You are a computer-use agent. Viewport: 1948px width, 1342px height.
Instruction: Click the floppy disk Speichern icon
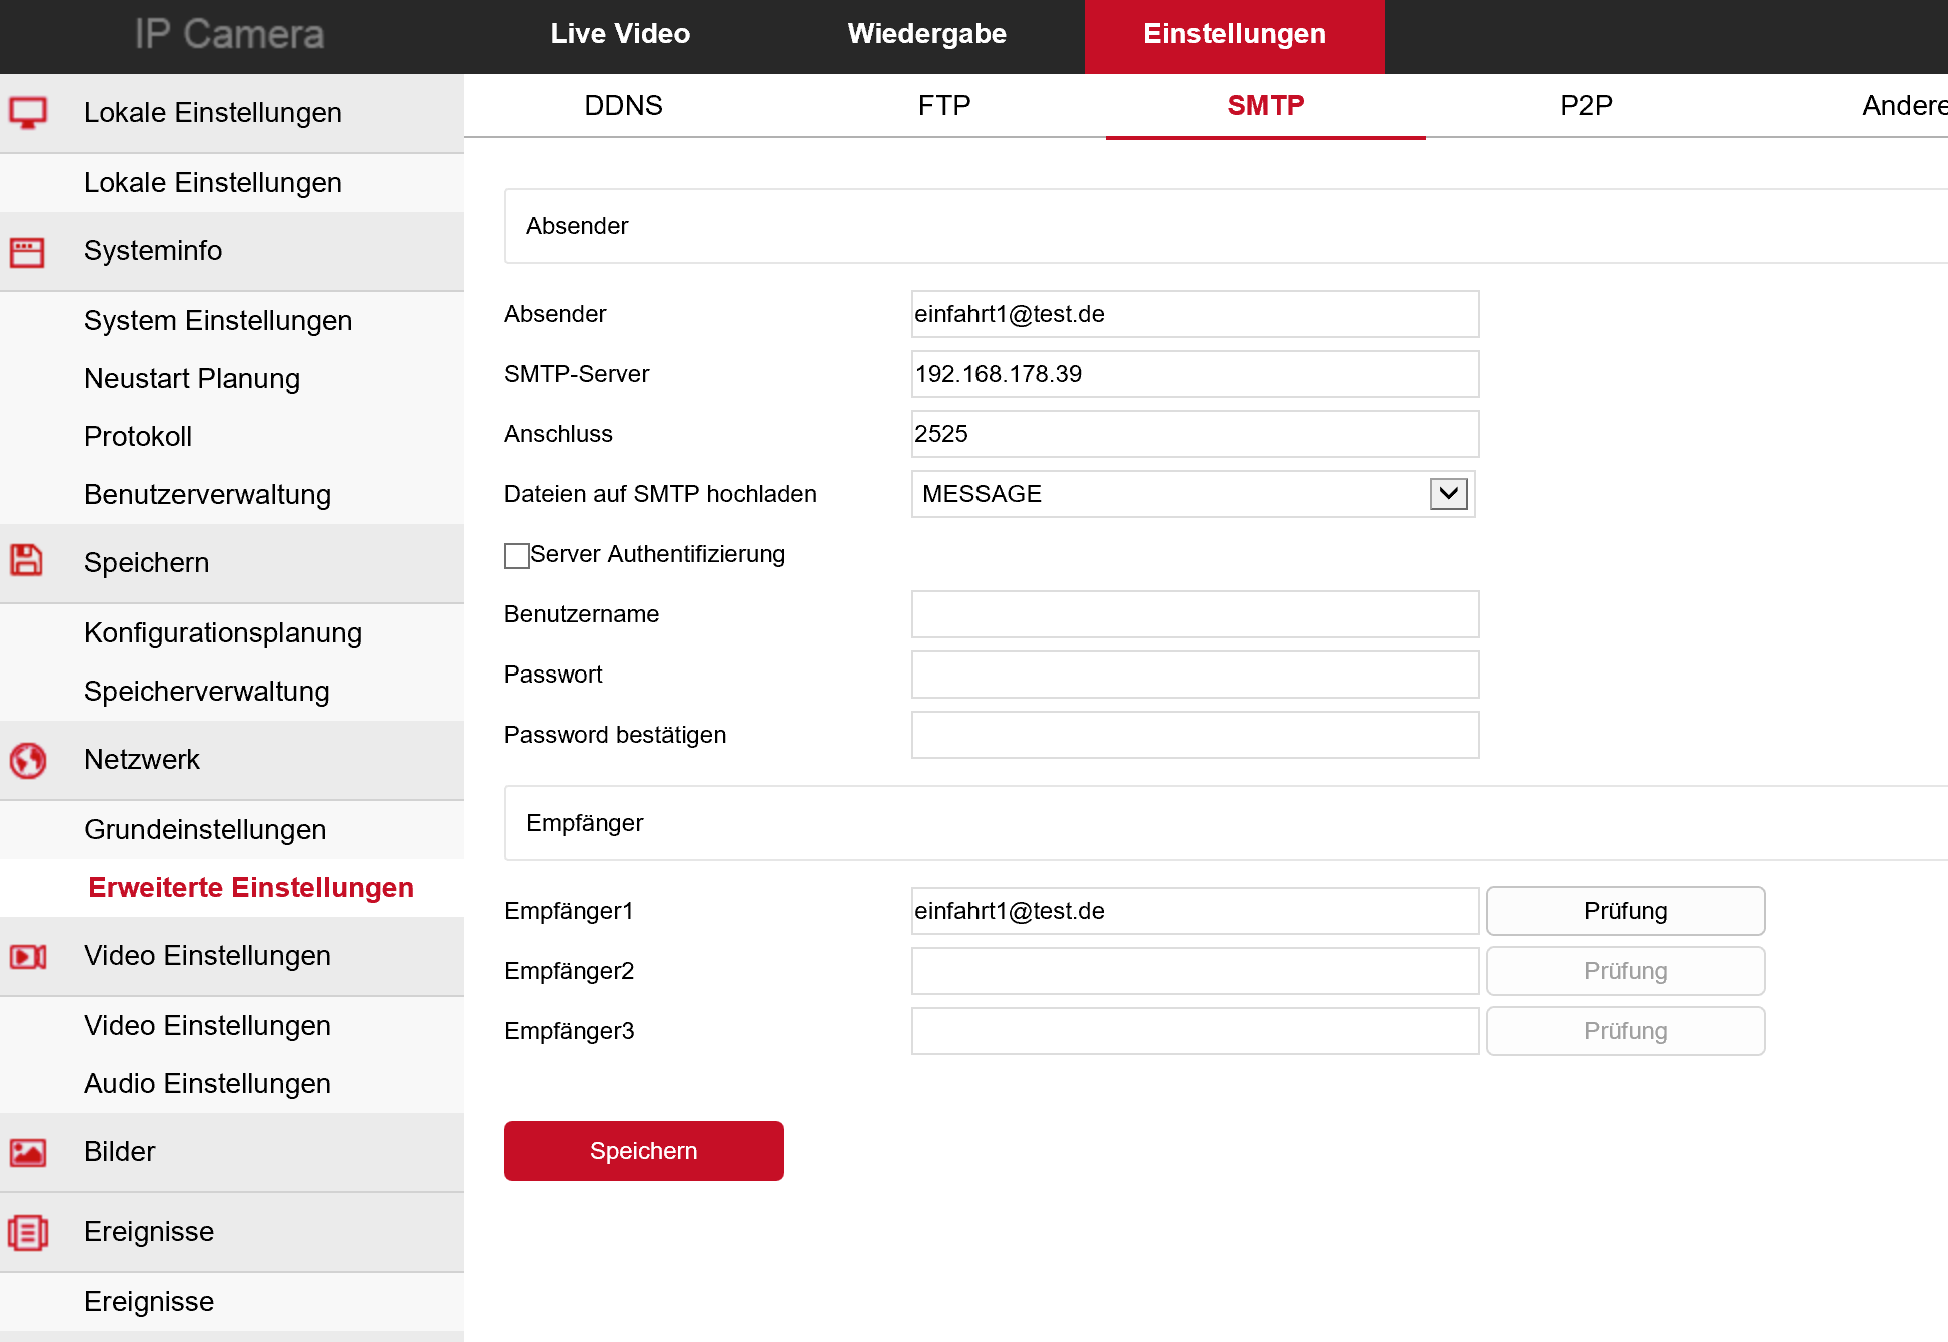click(27, 561)
